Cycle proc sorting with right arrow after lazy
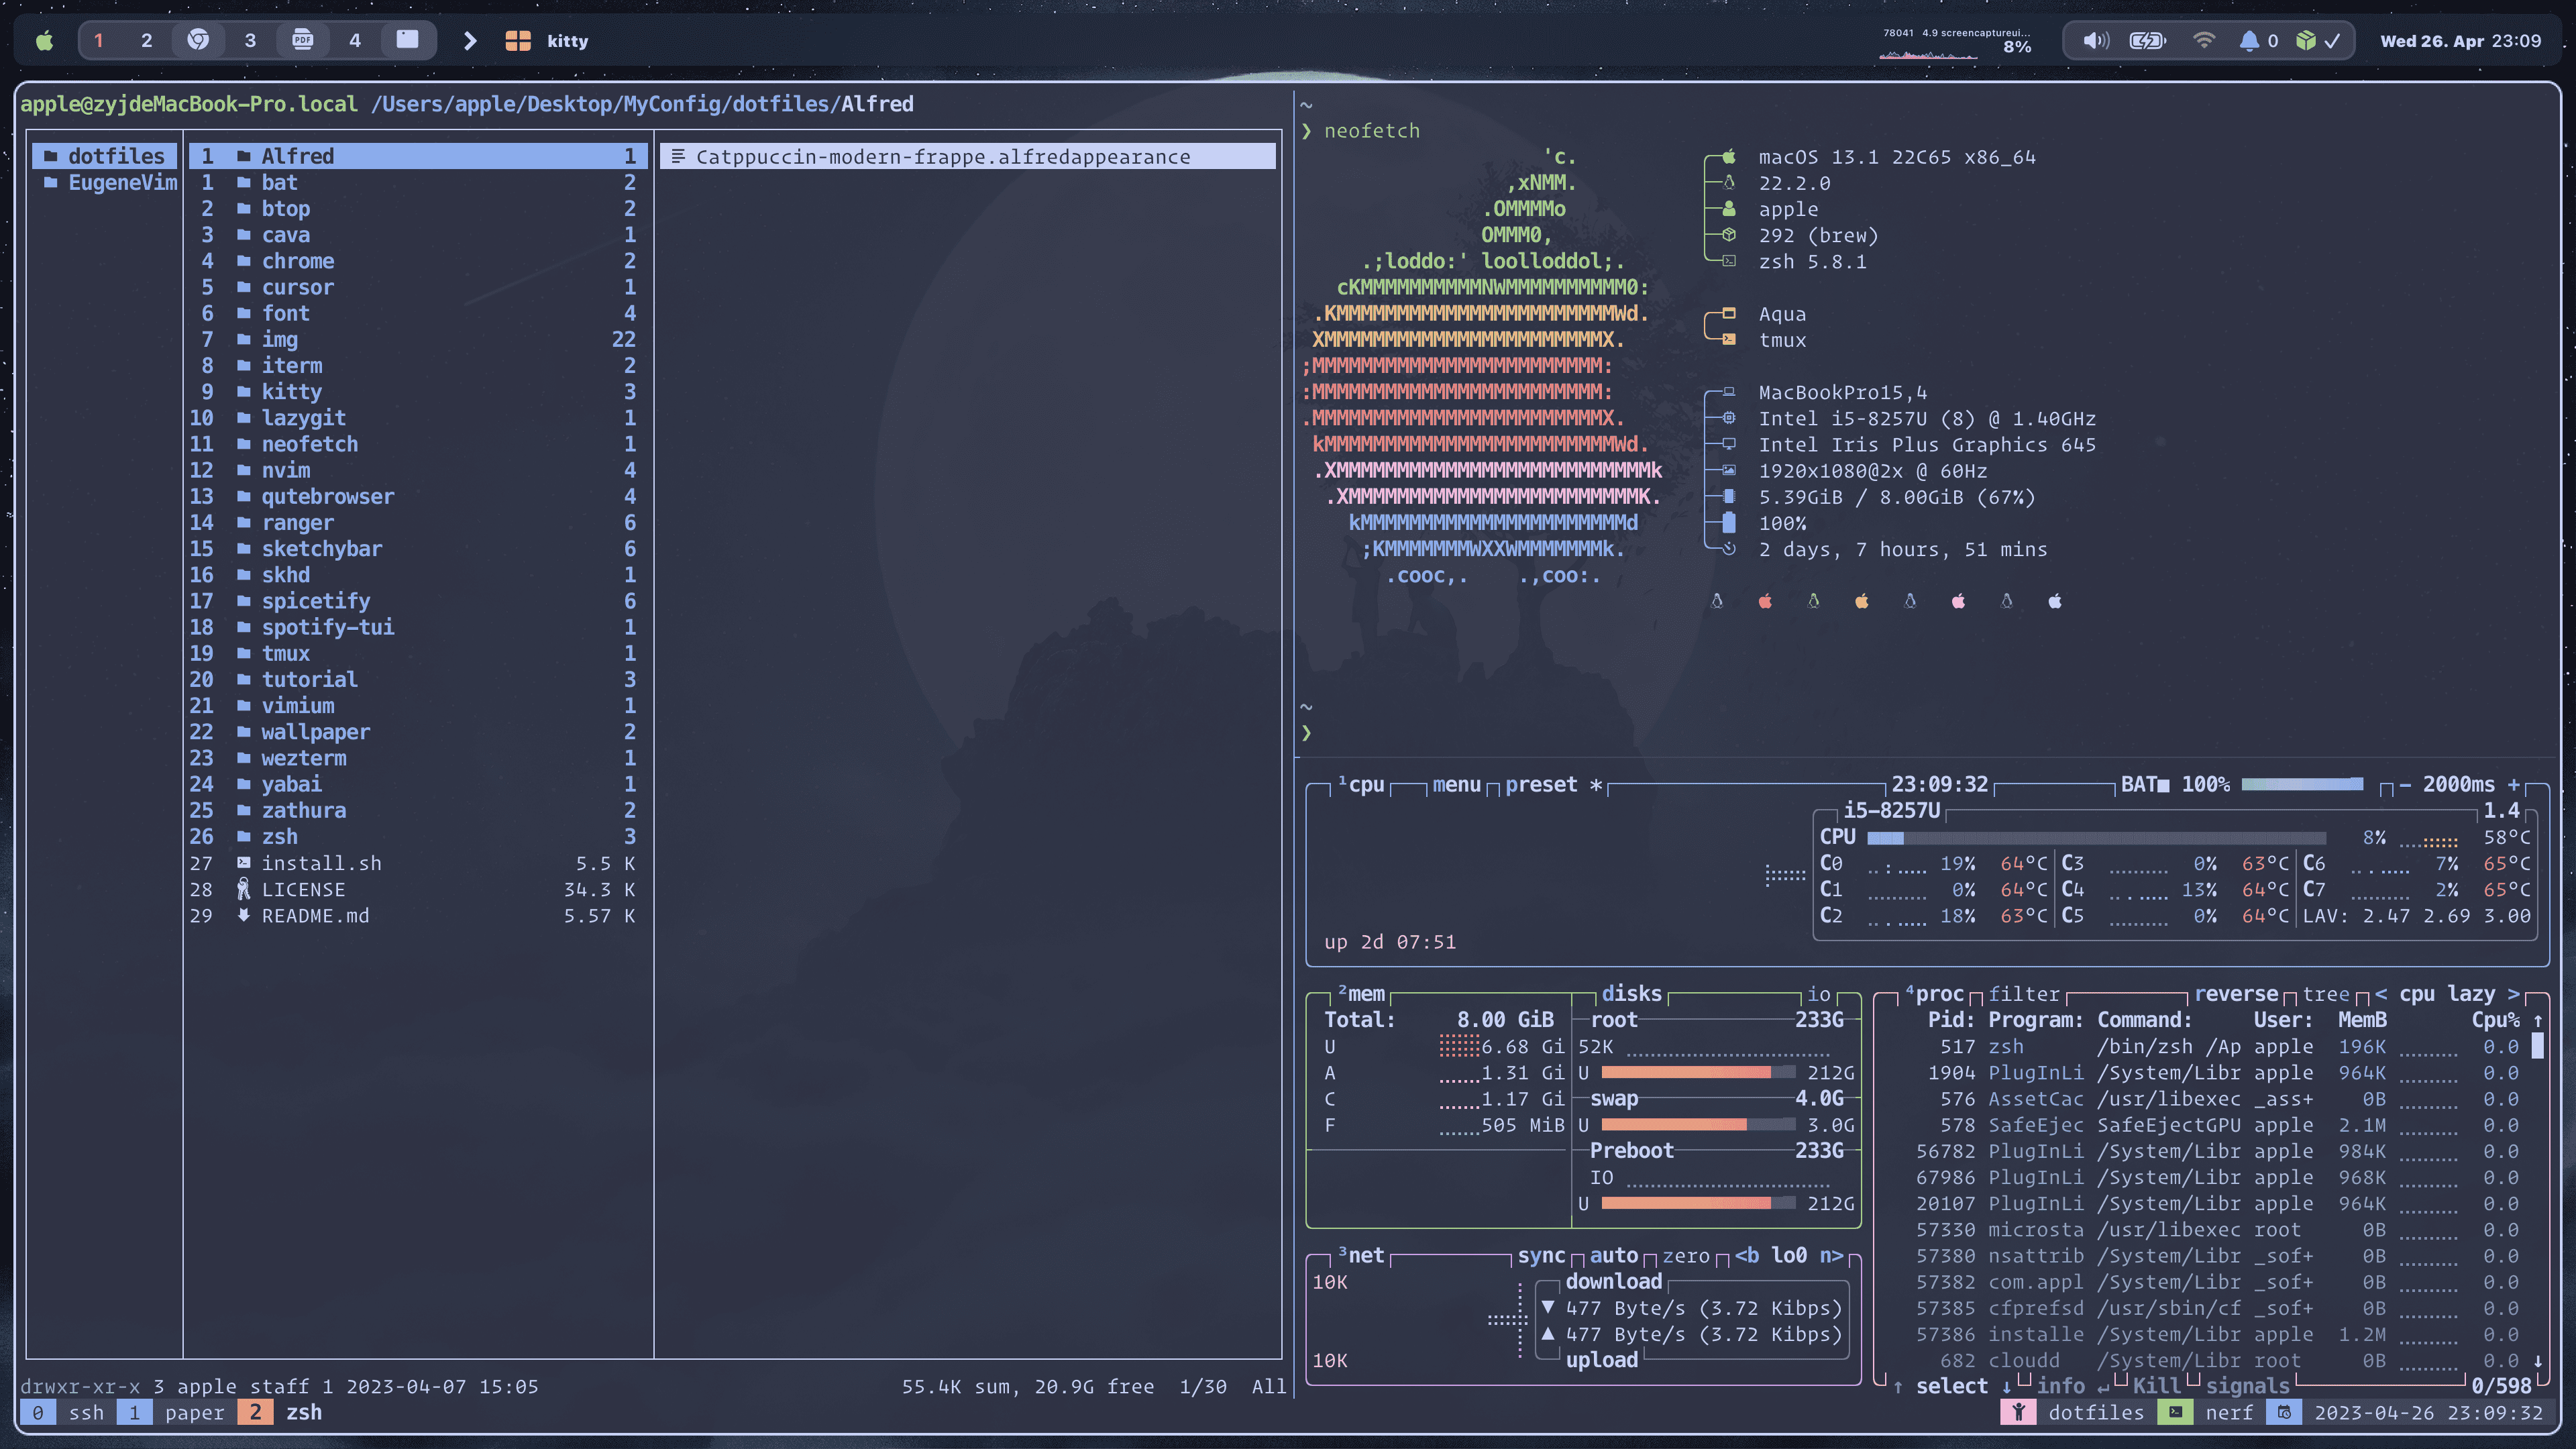Image resolution: width=2576 pixels, height=1449 pixels. pos(2513,994)
